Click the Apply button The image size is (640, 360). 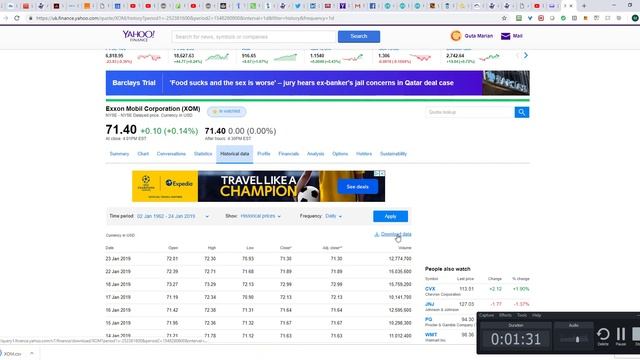pos(390,216)
